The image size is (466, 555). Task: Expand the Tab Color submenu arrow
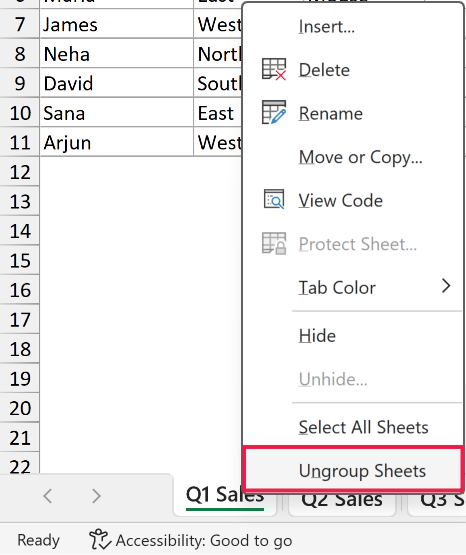[446, 286]
